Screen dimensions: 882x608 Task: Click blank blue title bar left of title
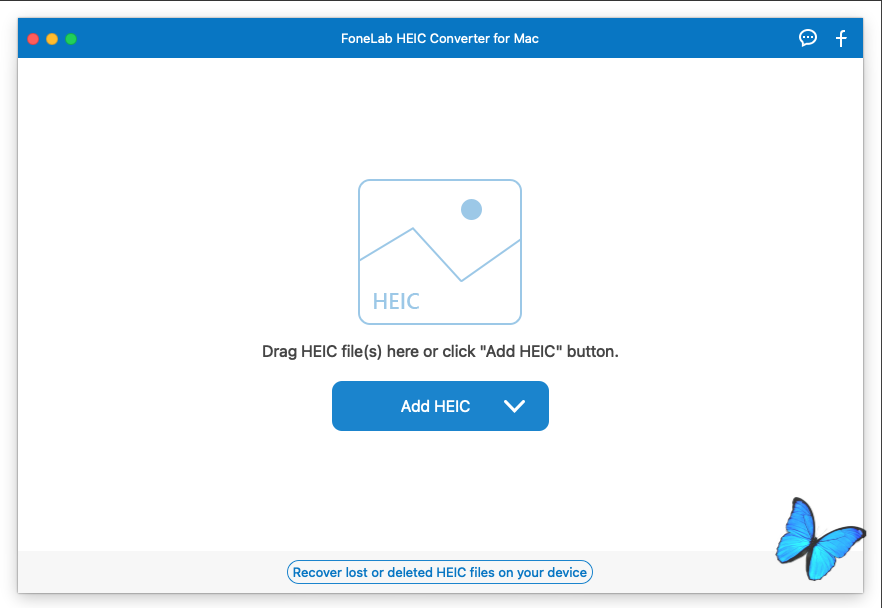200,38
